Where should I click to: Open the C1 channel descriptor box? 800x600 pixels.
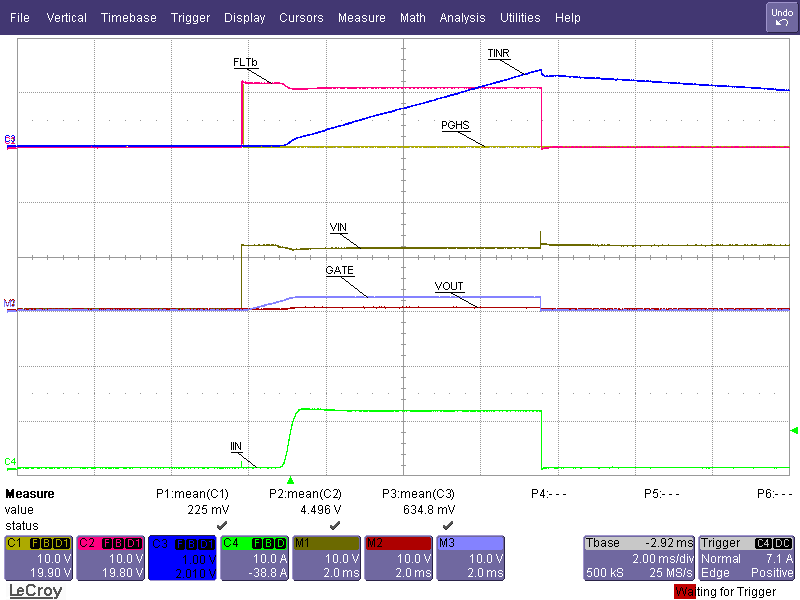(37, 557)
